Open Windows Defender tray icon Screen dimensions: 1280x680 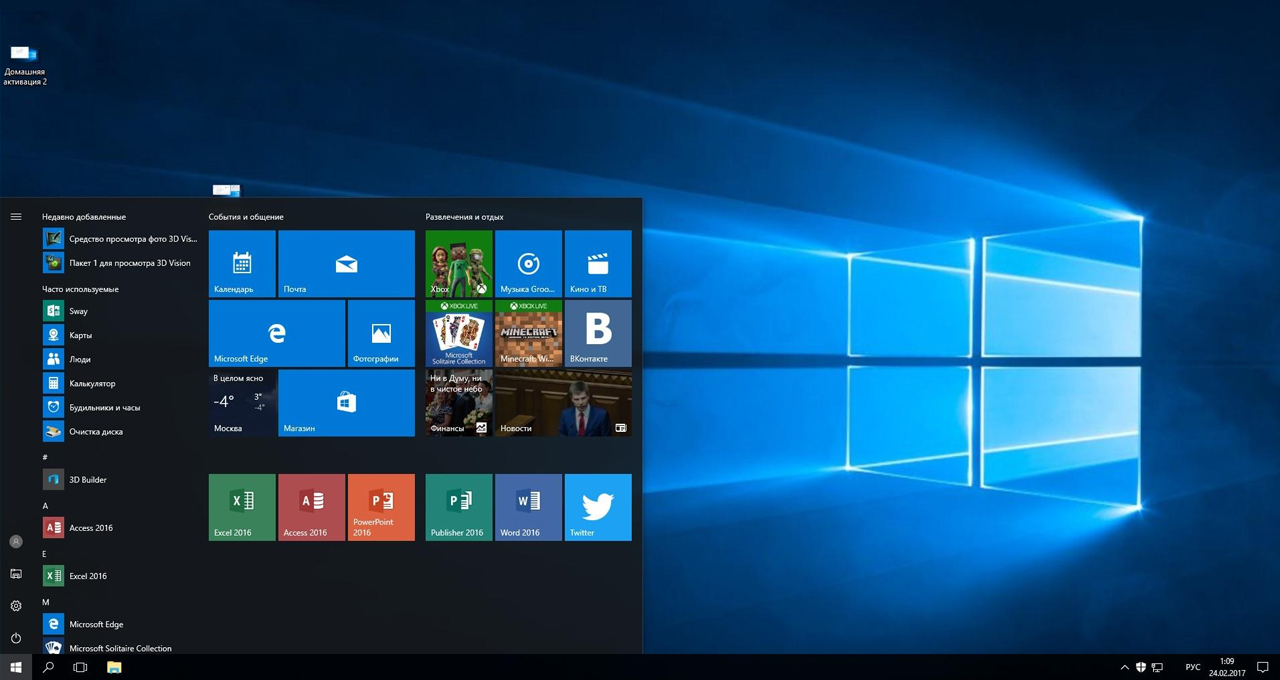[1141, 667]
